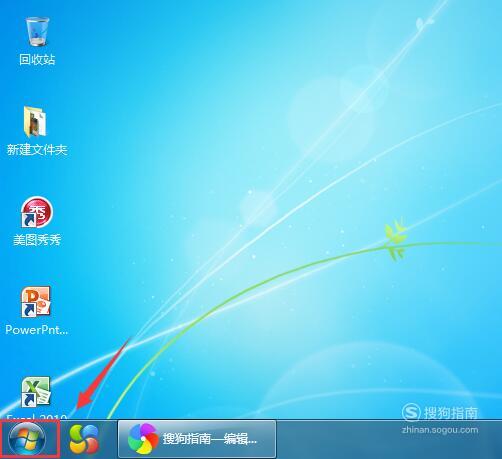Viewport: 502px width, 459px height.
Task: Select the 新建文件夹 folder icon
Action: (x=35, y=121)
